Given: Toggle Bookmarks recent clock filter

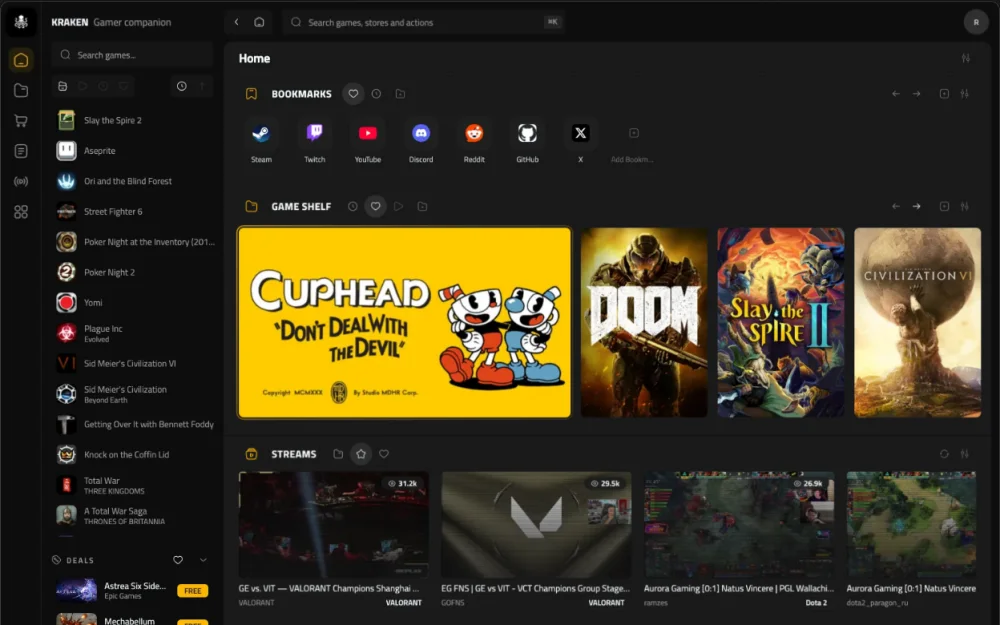Looking at the screenshot, I should click(x=376, y=94).
